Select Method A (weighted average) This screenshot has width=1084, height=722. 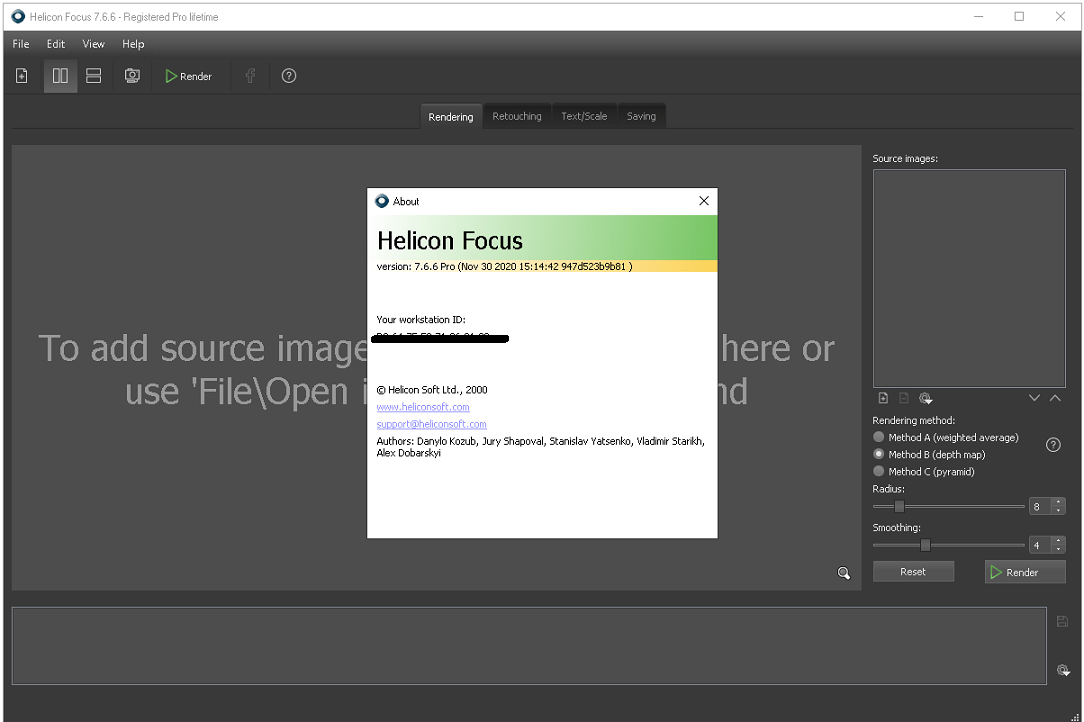coord(945,437)
